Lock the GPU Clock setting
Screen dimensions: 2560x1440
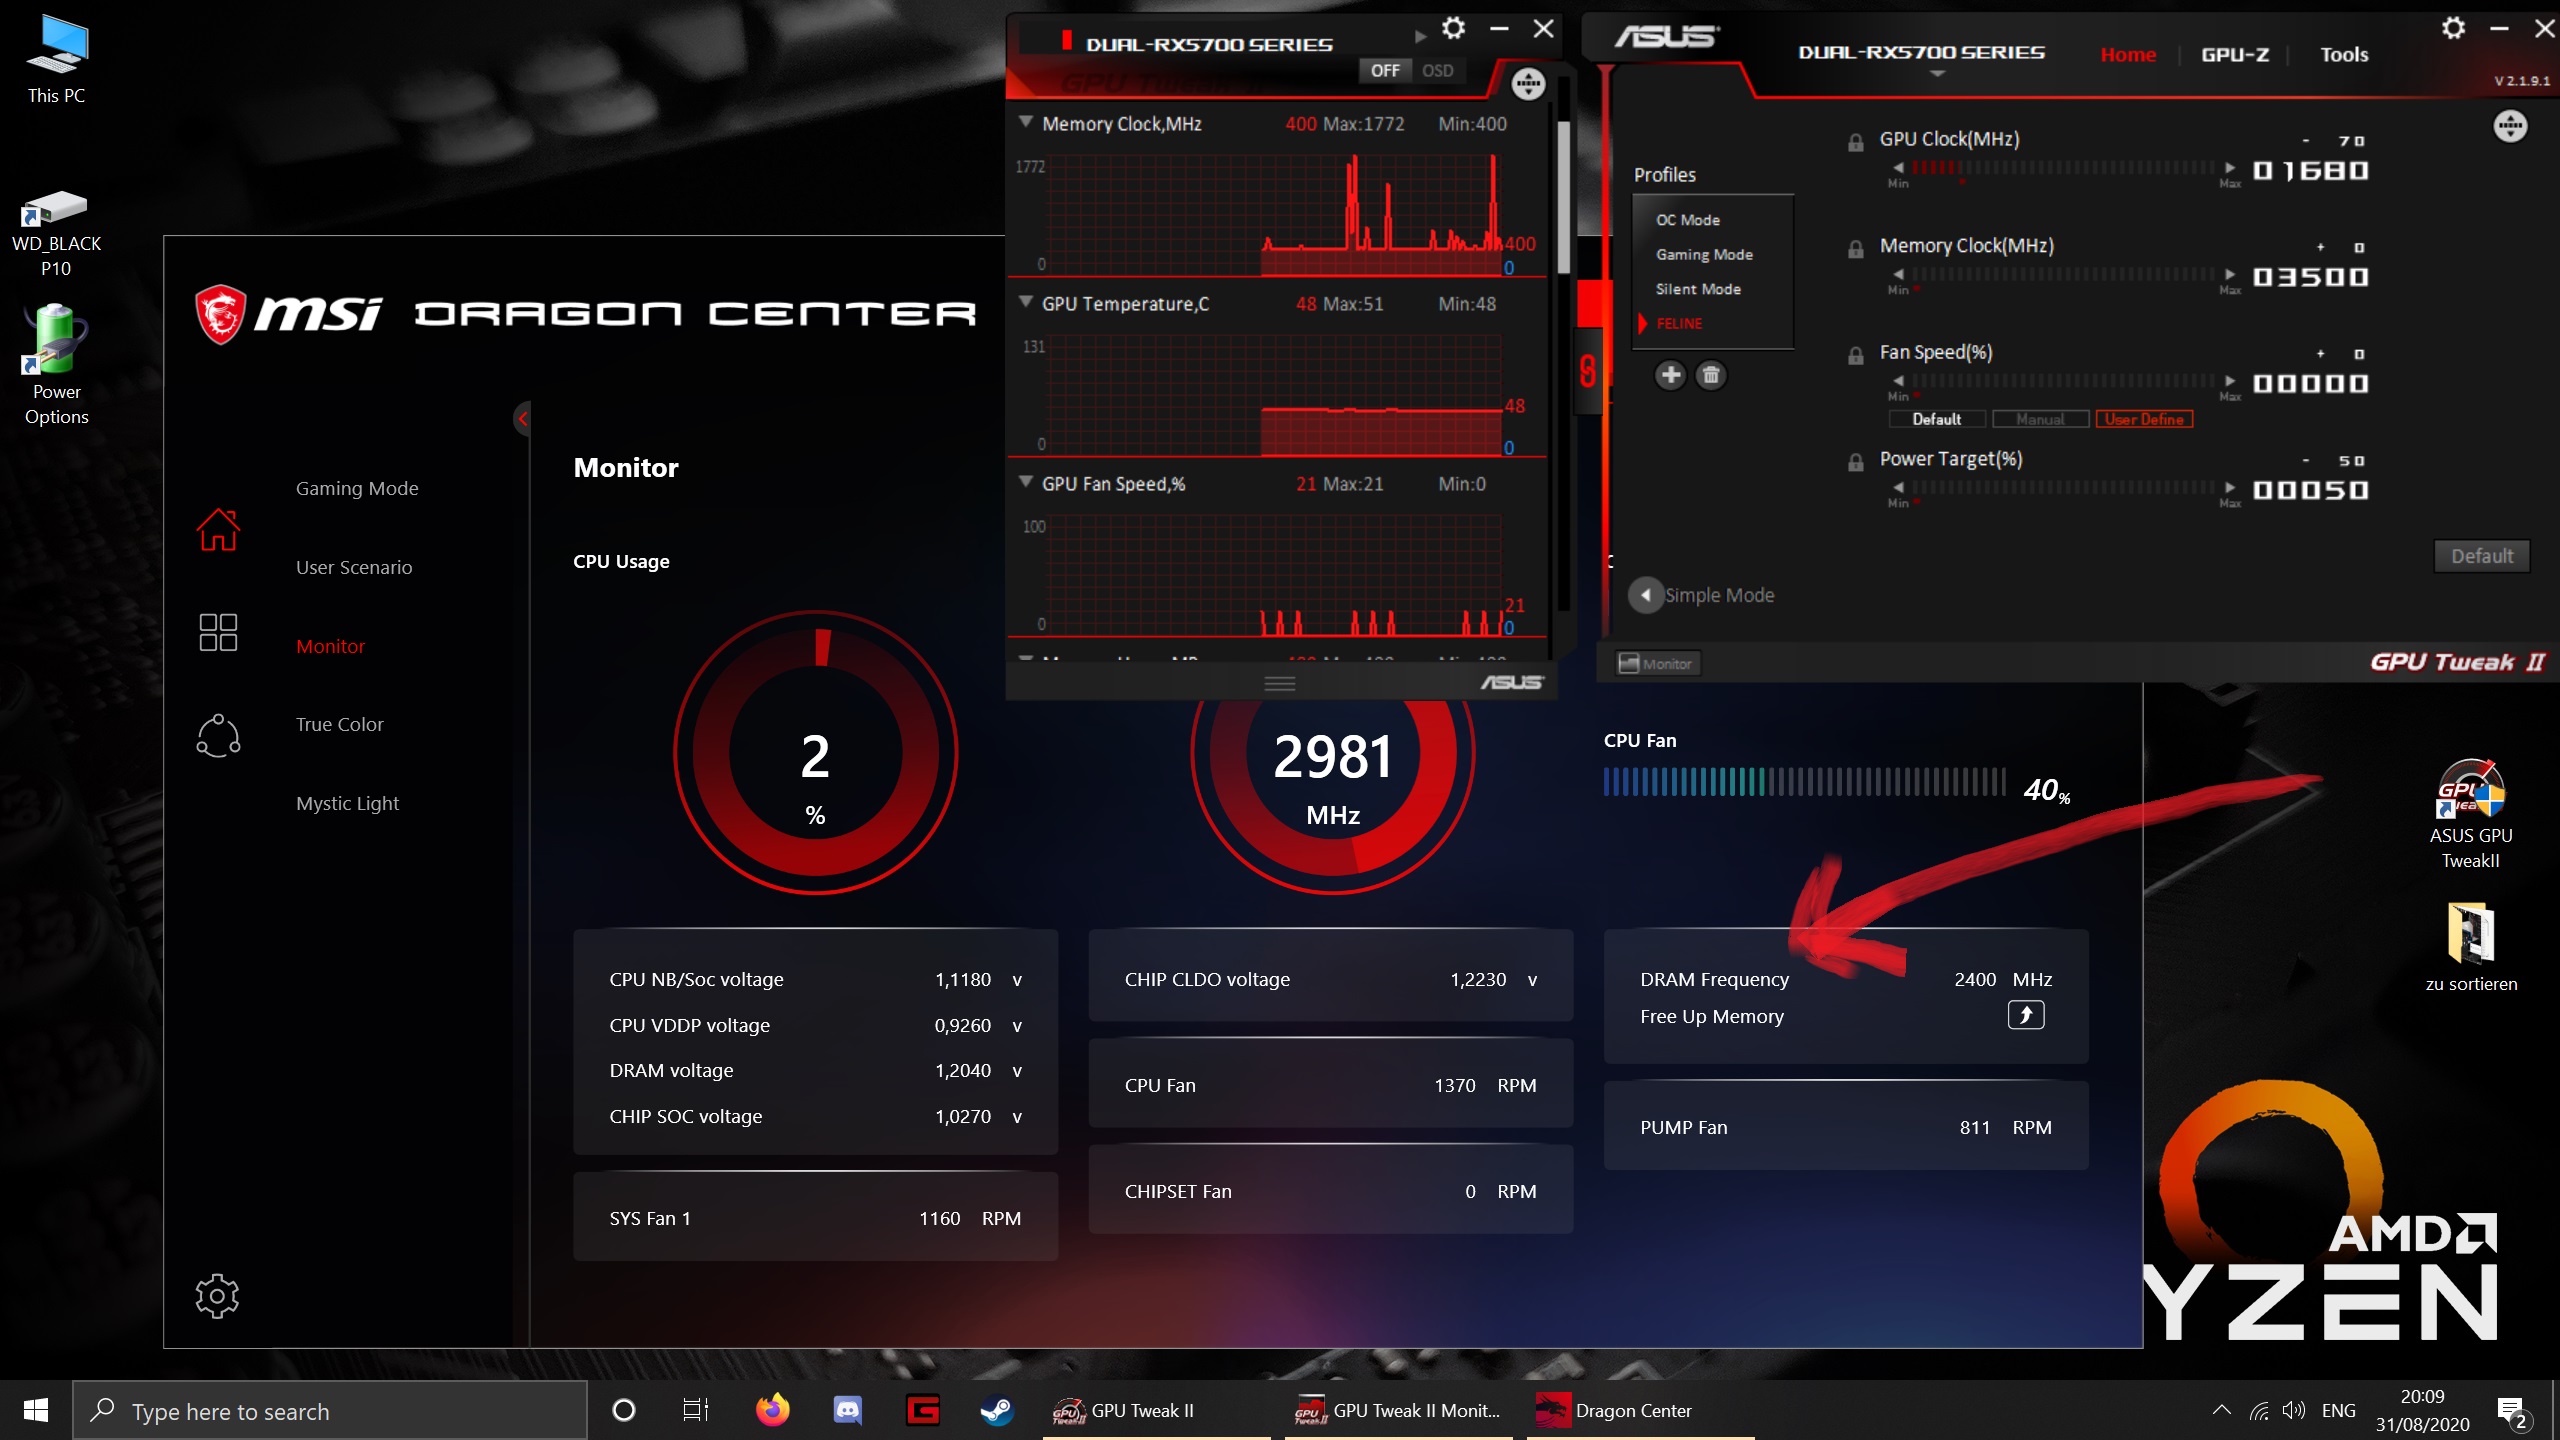click(x=1856, y=142)
